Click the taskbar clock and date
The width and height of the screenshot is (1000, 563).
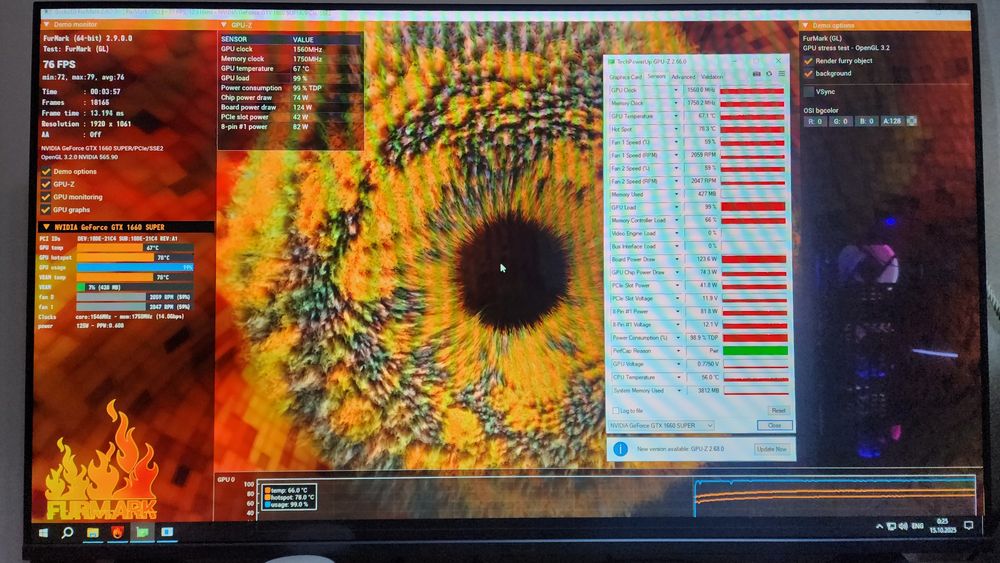click(943, 526)
